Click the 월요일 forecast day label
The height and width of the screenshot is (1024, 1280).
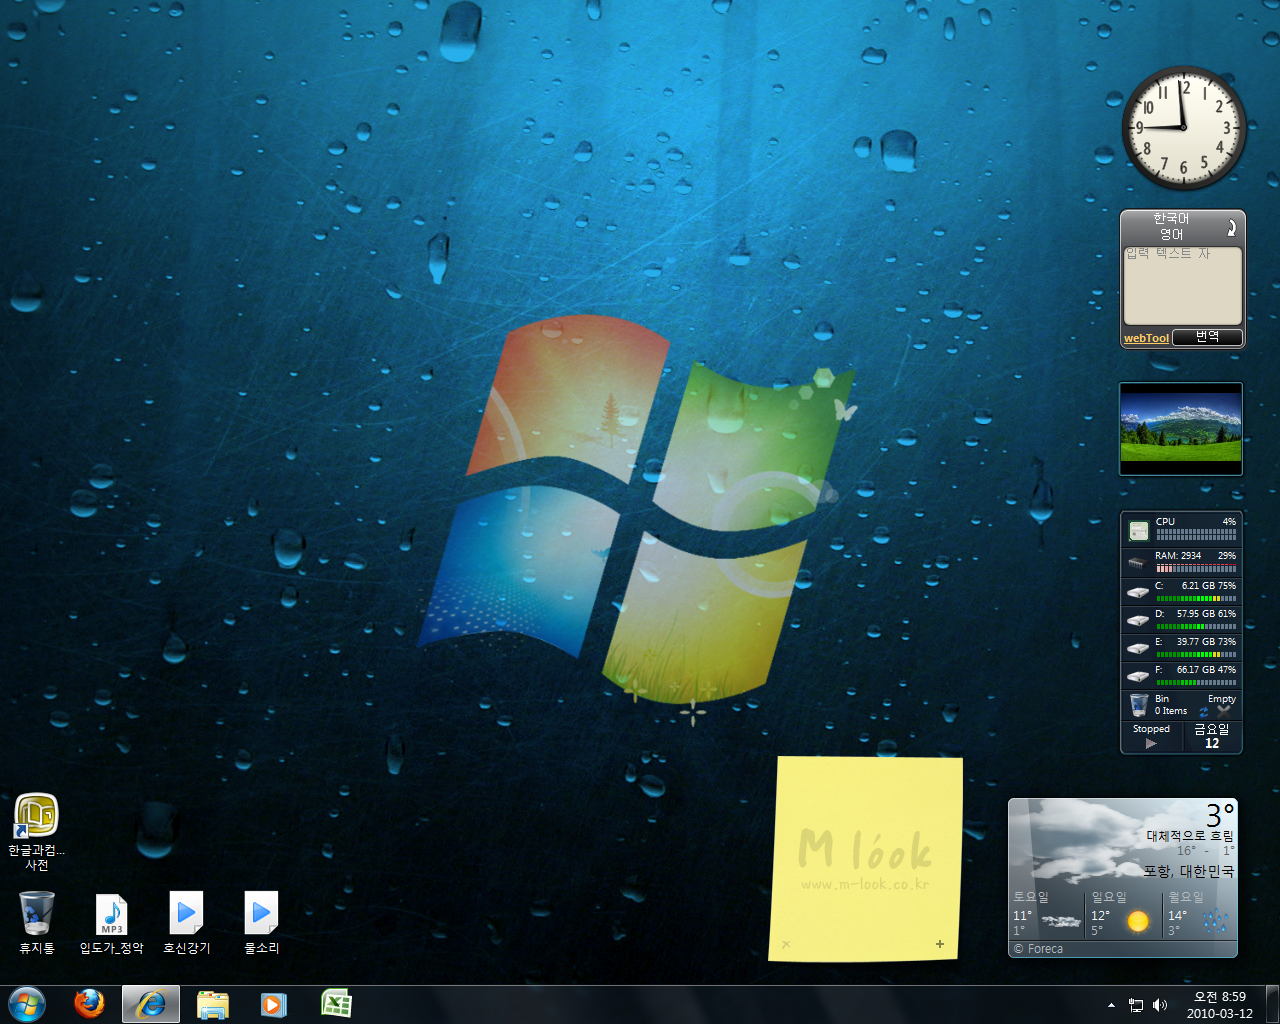coord(1186,897)
